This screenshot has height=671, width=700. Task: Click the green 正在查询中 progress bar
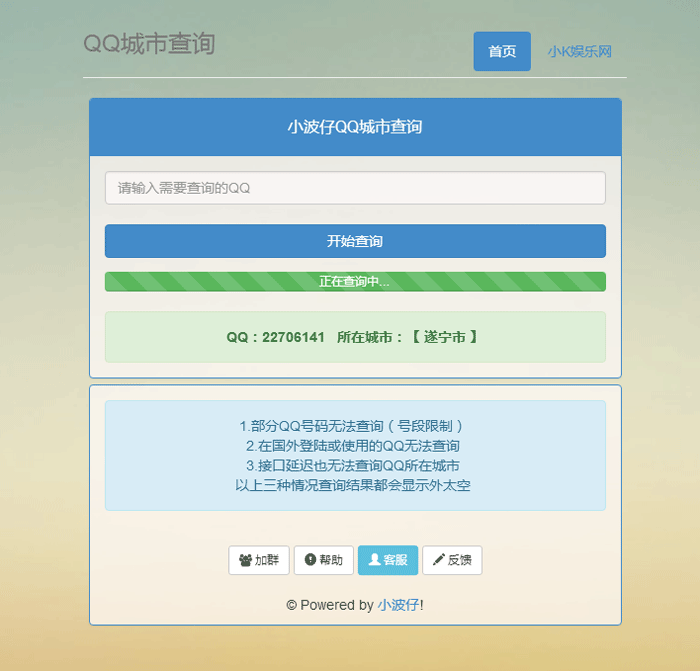(x=355, y=282)
